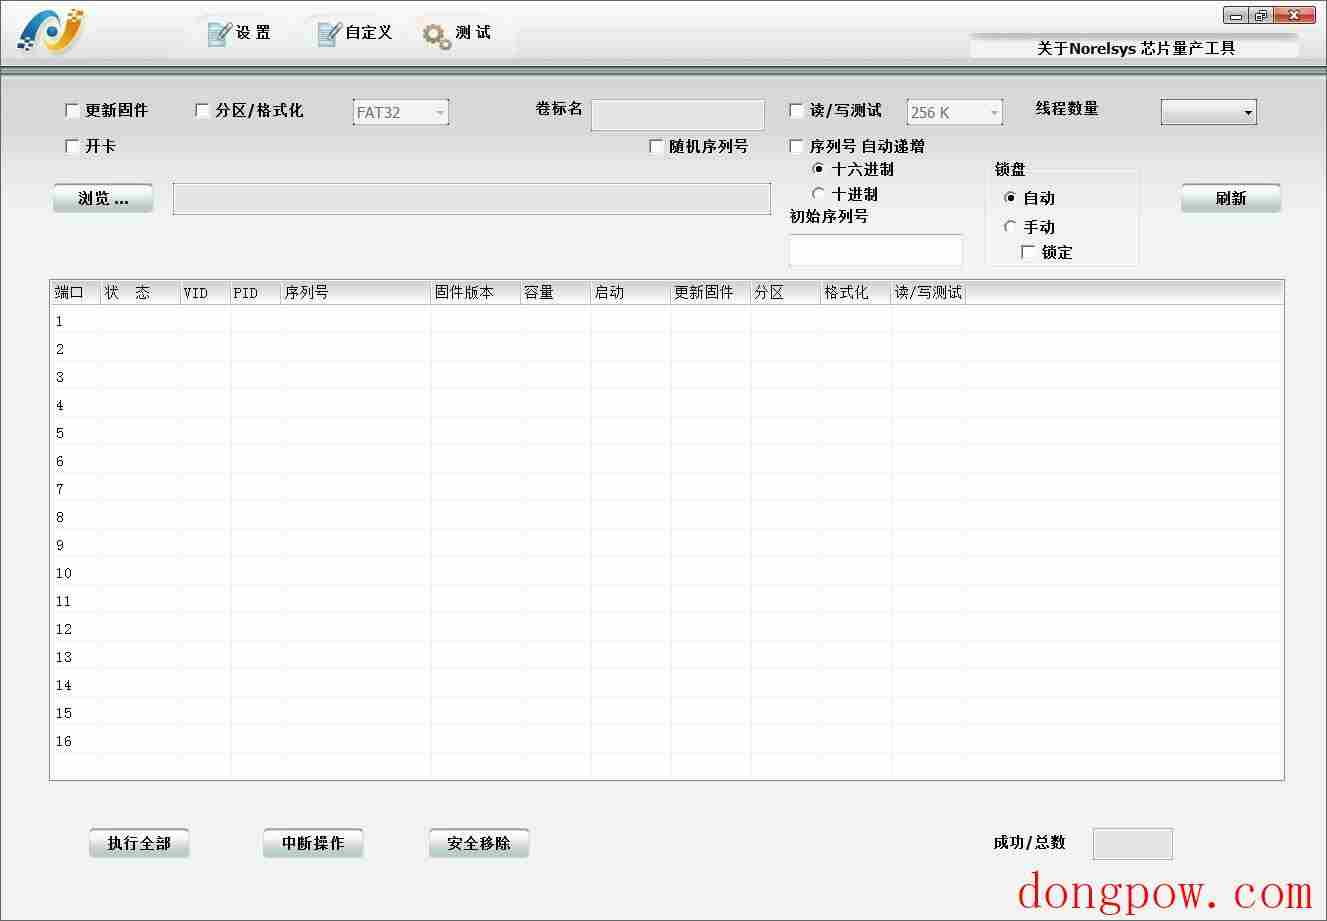Select port row 14 in table

pos(666,685)
